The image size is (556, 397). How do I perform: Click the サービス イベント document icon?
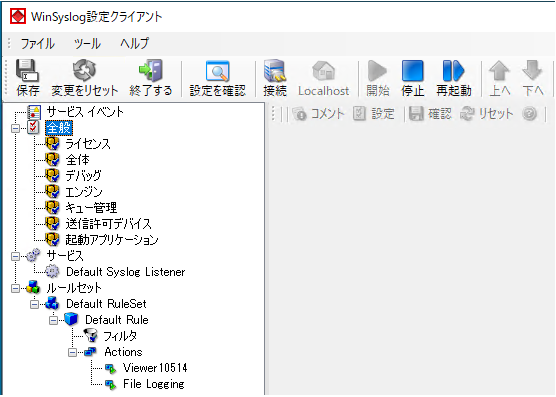click(34, 112)
